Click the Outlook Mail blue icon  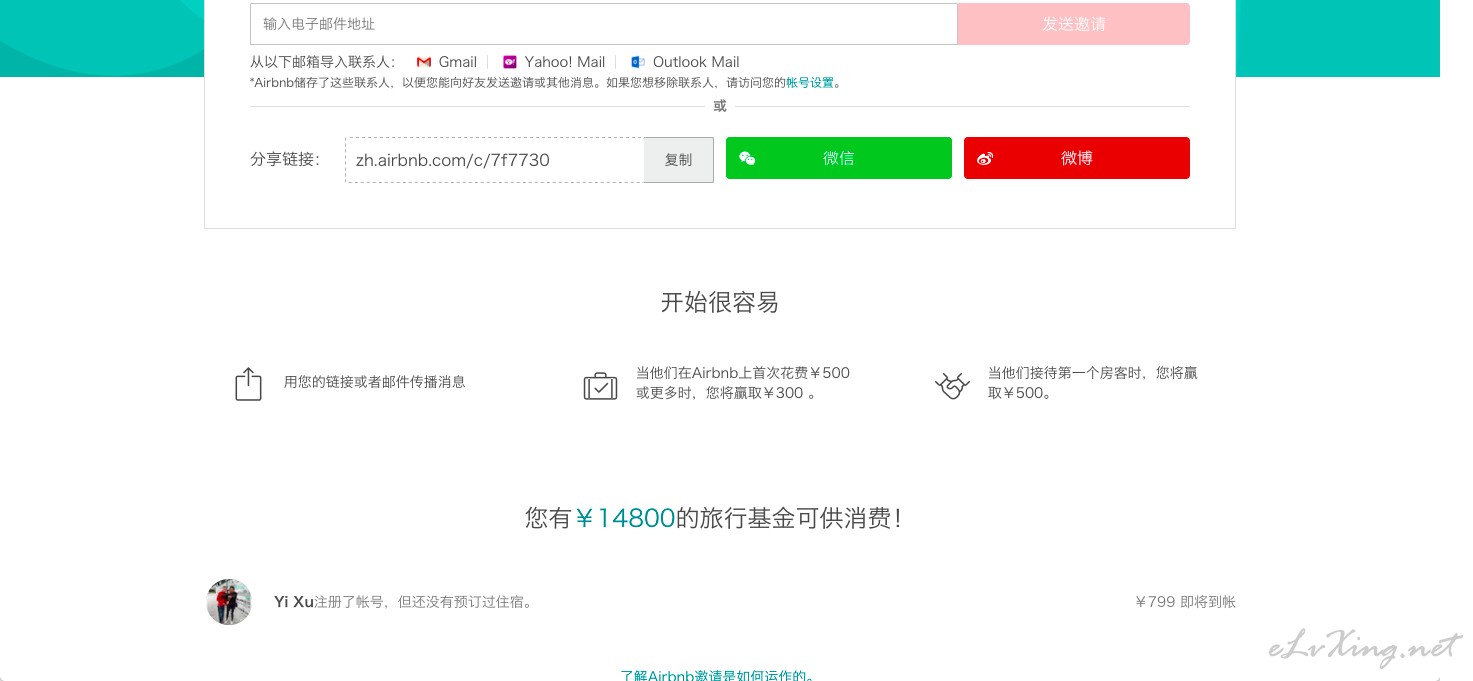(x=638, y=62)
